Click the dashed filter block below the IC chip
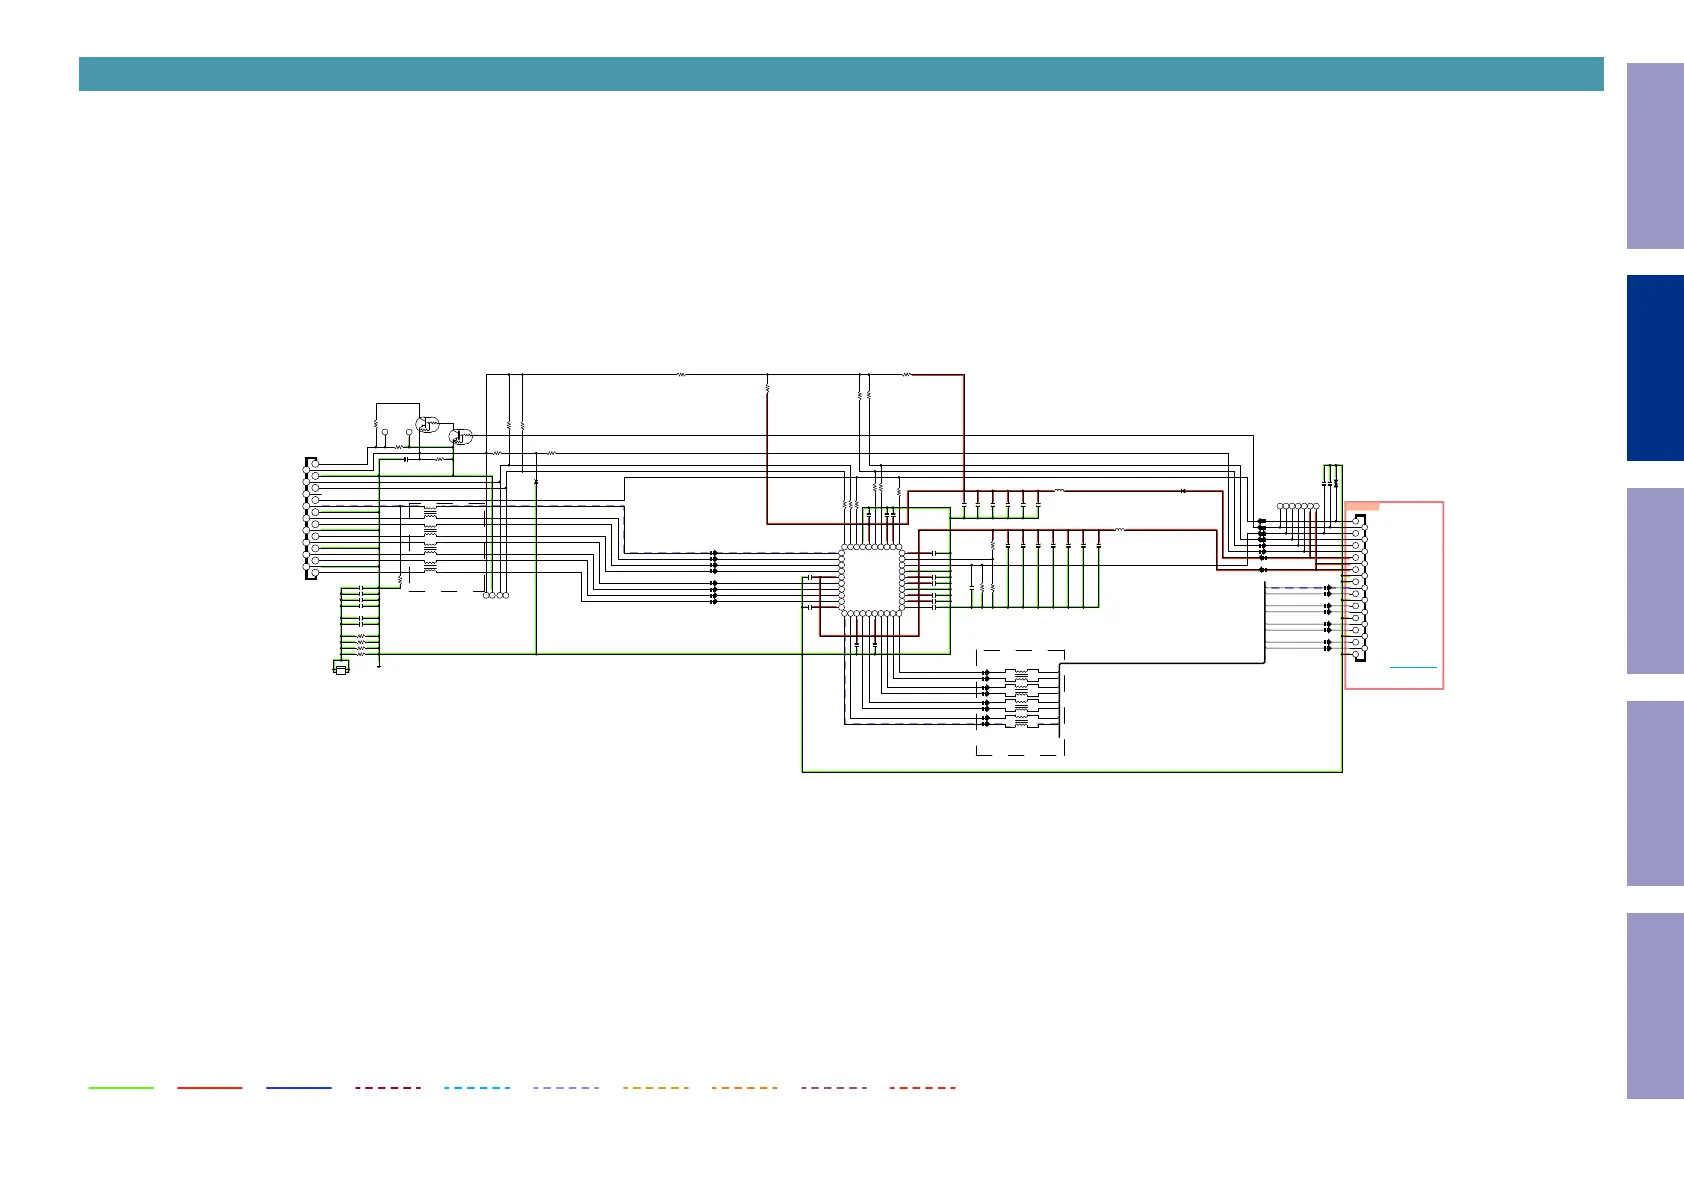Viewport: 1684px width, 1191px height. coord(1020,702)
